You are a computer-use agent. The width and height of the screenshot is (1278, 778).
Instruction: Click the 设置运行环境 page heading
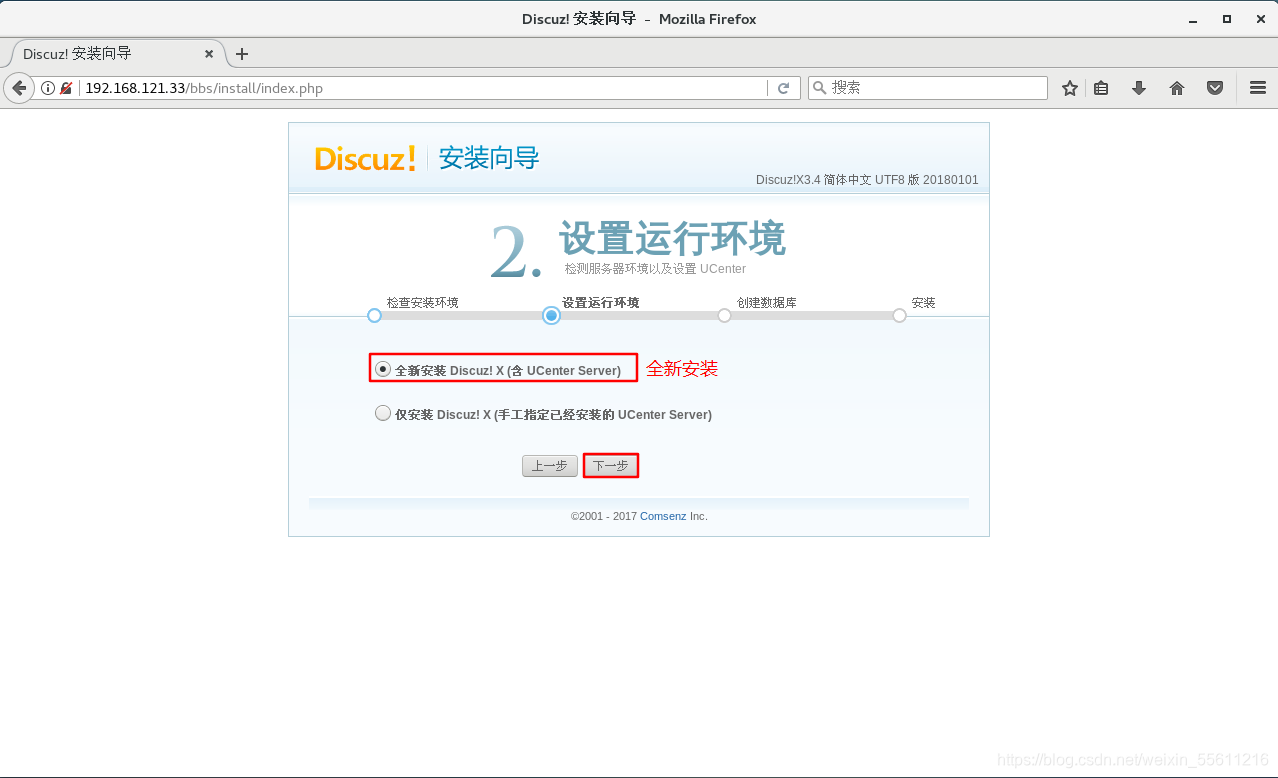[672, 239]
